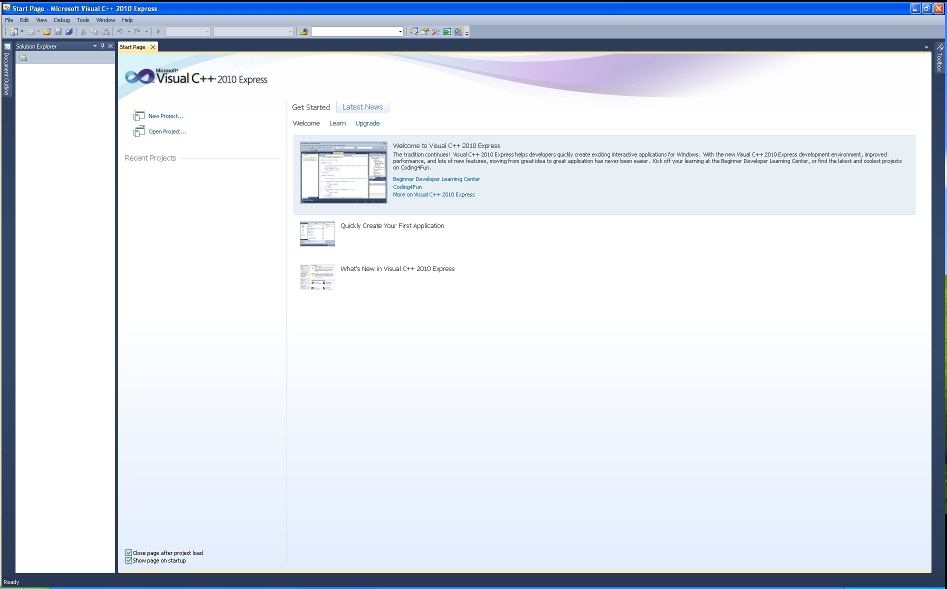Viewport: 947px width, 589px height.
Task: Click the icon beside New Project
Action: [x=138, y=116]
